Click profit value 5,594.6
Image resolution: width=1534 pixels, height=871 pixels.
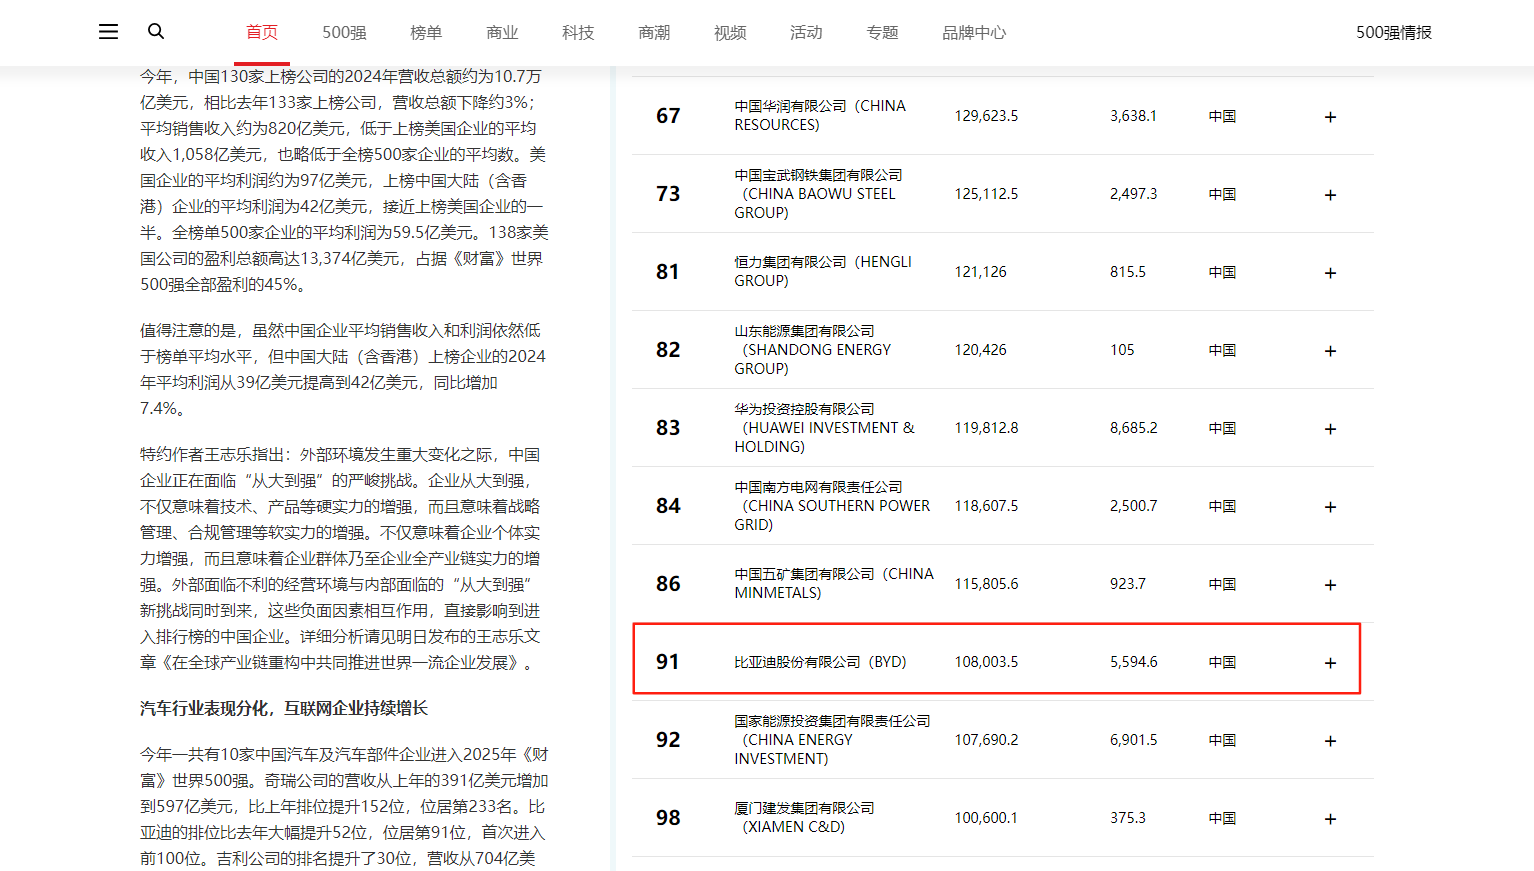tap(1133, 662)
